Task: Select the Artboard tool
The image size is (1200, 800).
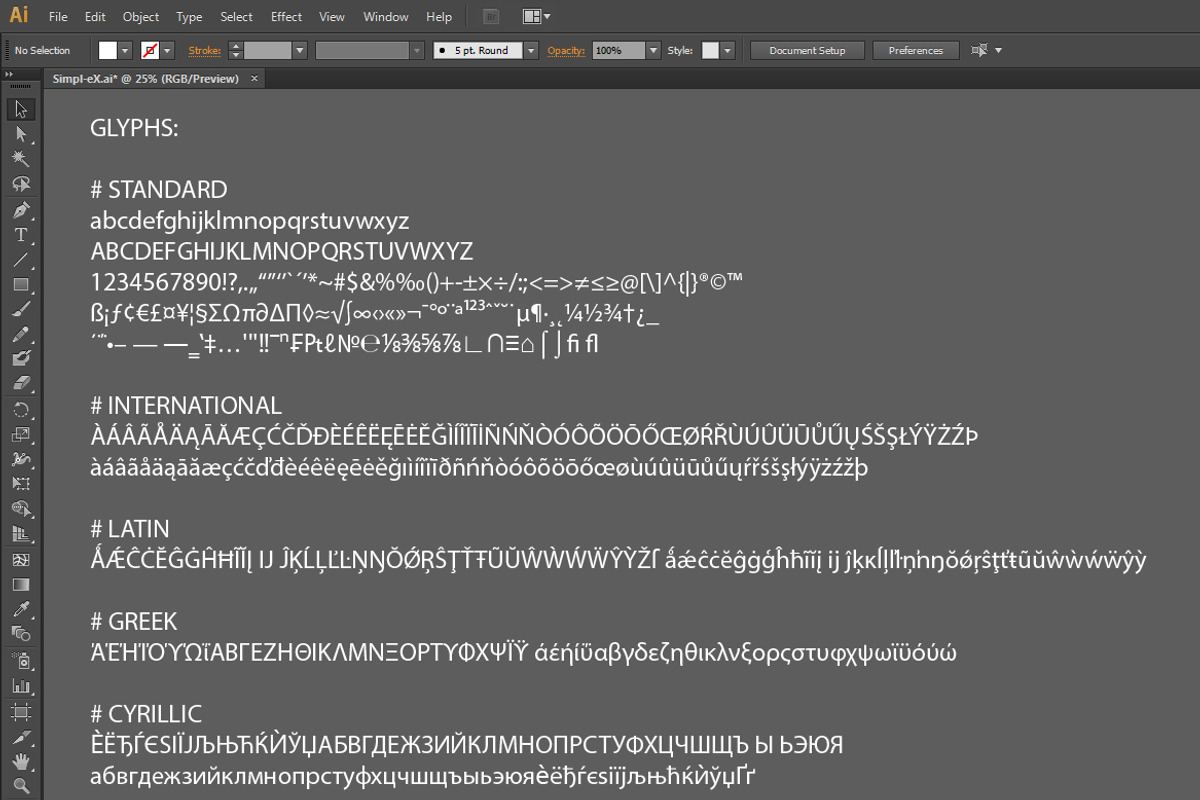Action: [21, 712]
